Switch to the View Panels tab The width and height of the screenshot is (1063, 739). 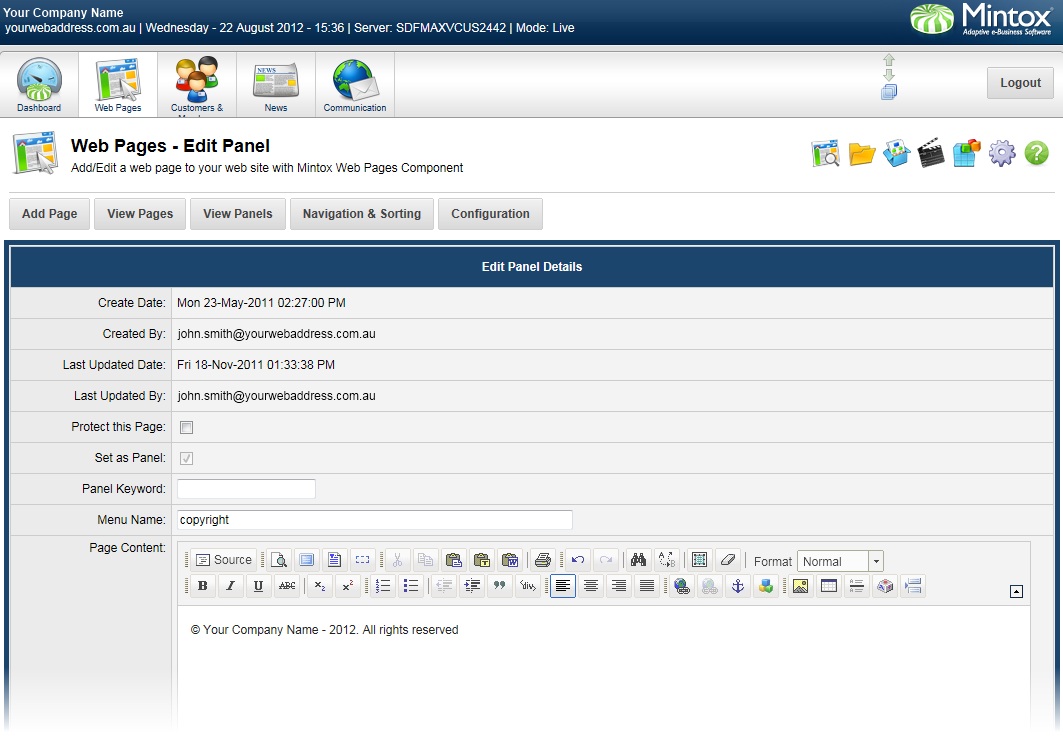[237, 213]
